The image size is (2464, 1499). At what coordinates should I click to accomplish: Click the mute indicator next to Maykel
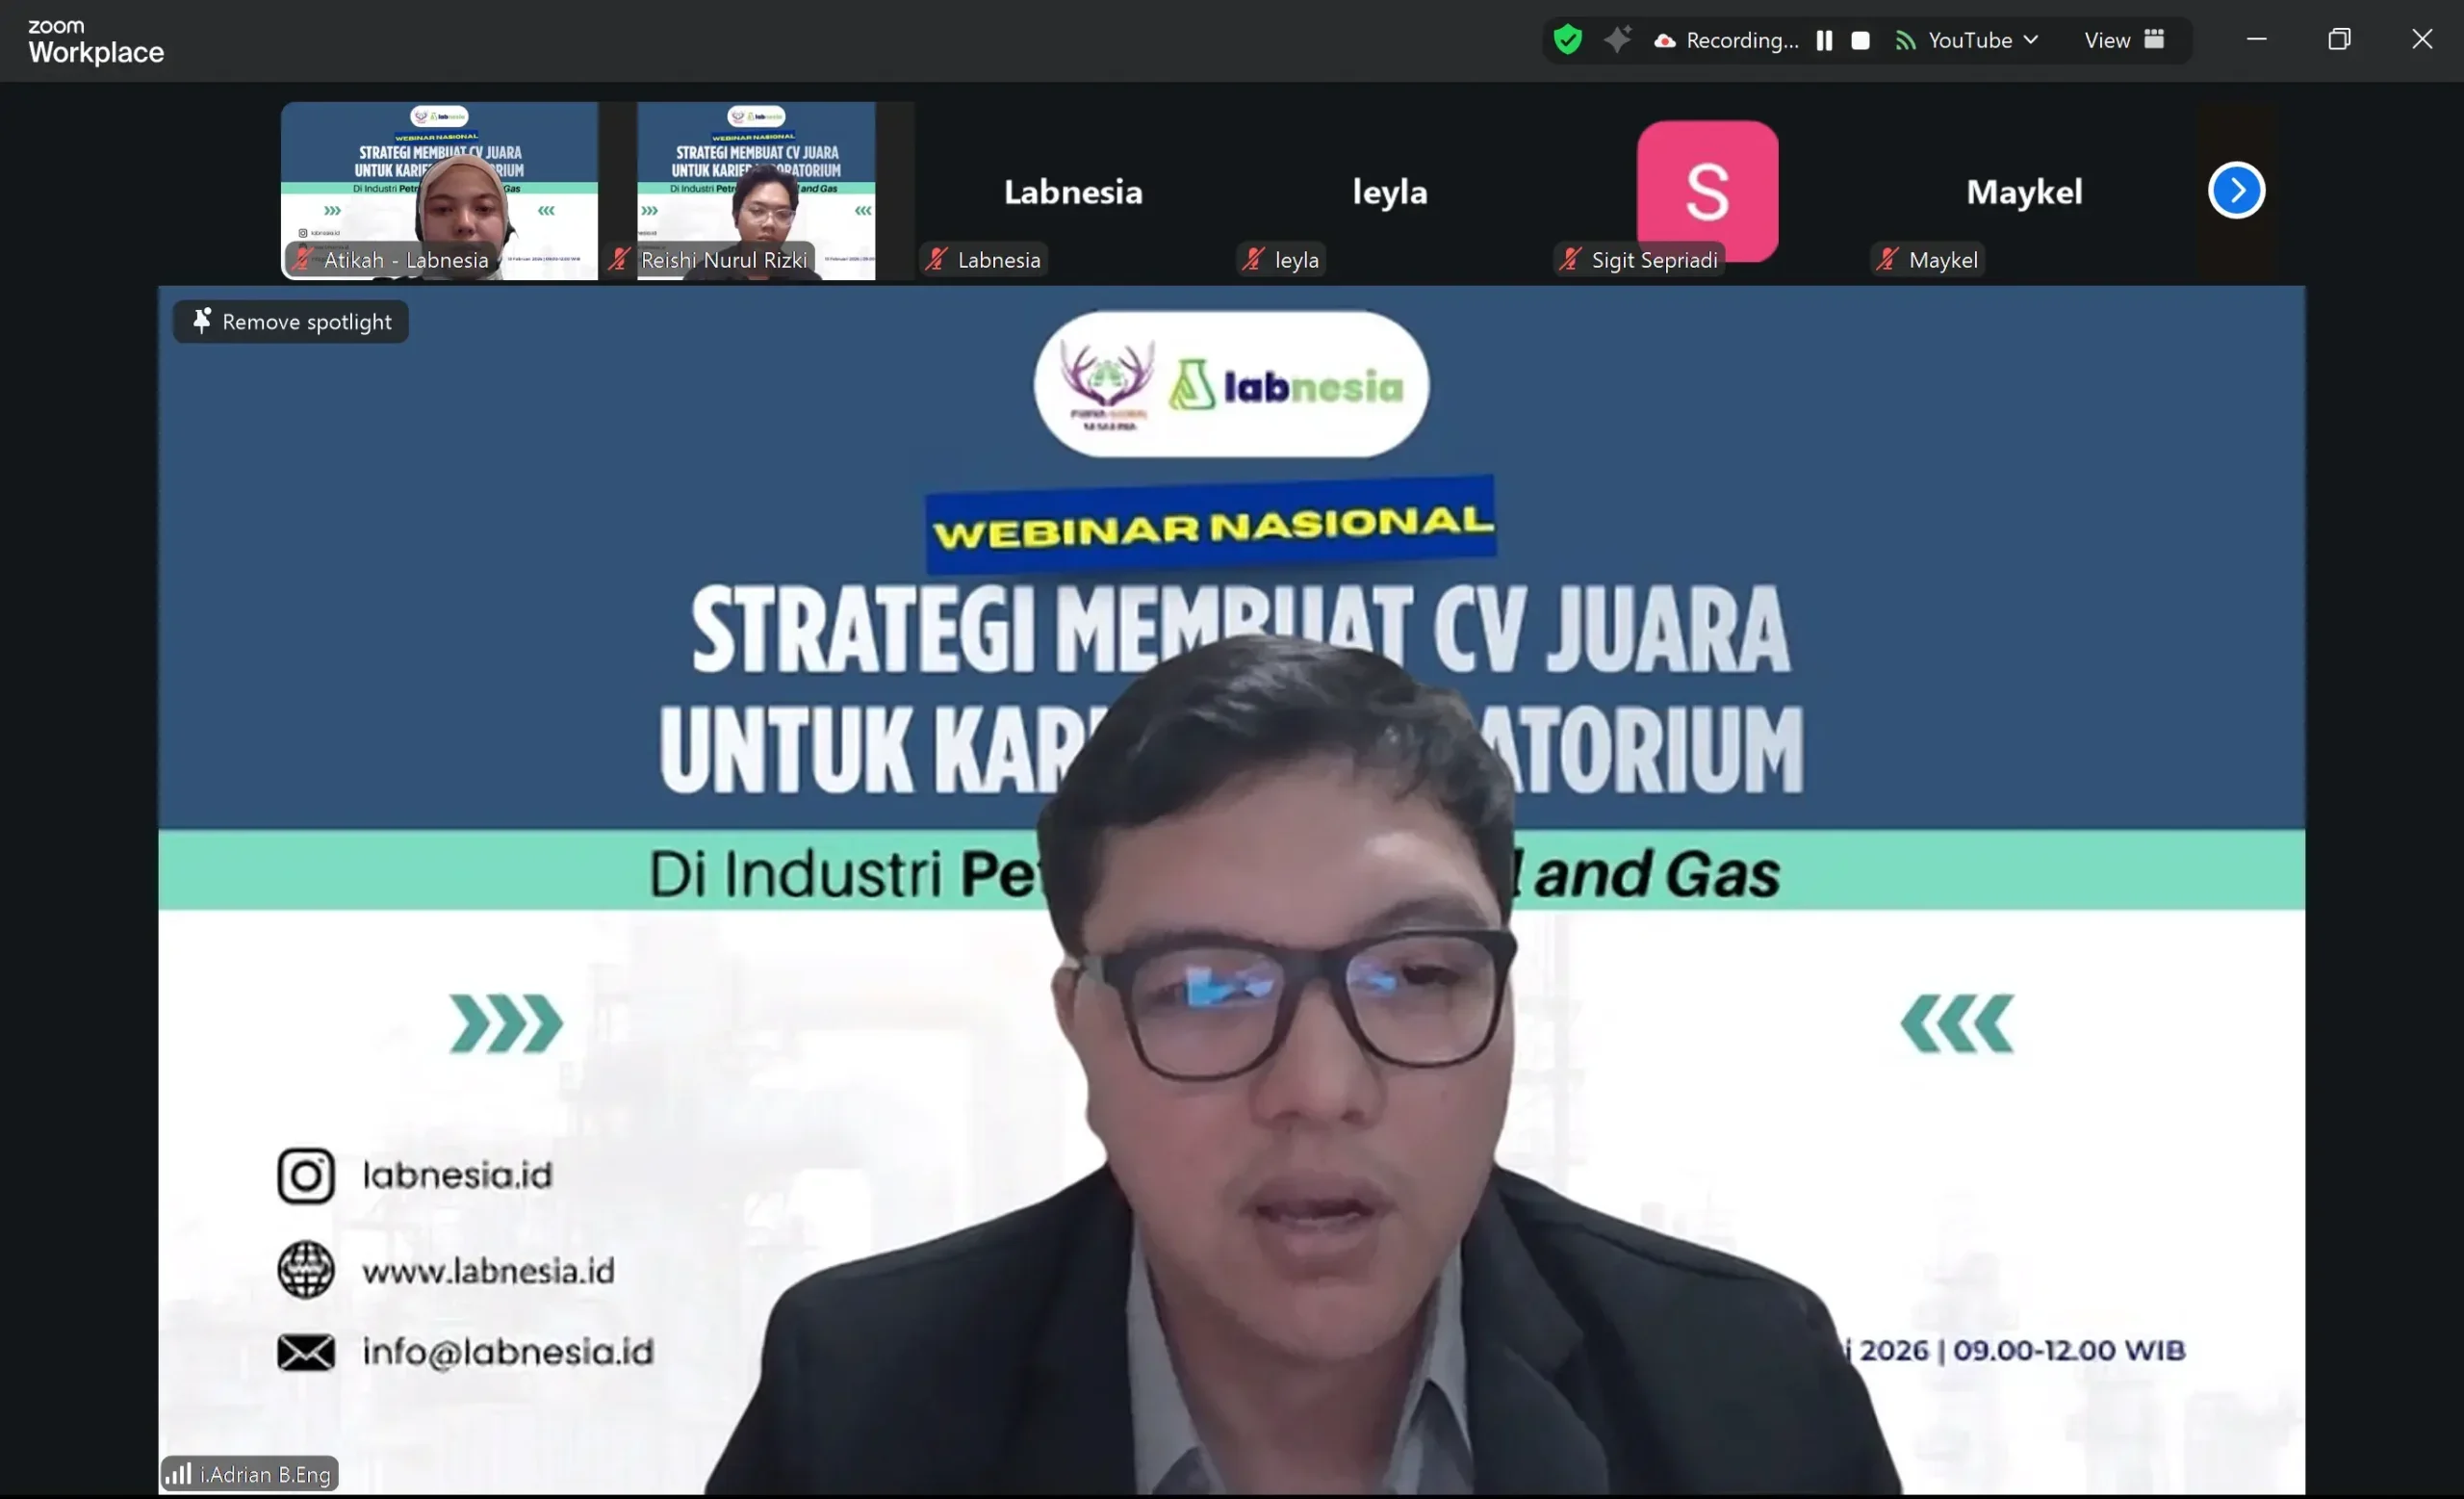pyautogui.click(x=1887, y=259)
